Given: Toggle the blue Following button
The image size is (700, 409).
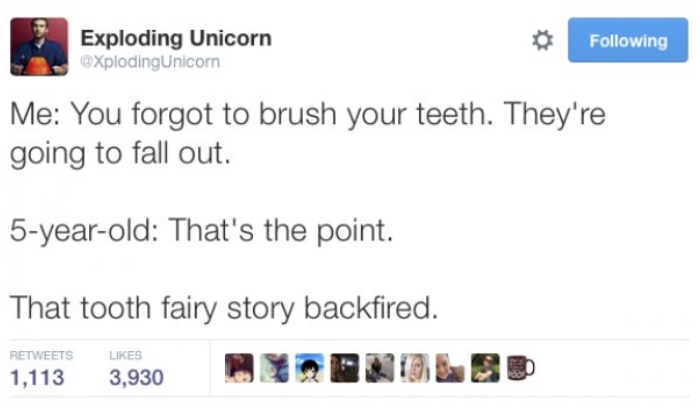Looking at the screenshot, I should pos(628,41).
